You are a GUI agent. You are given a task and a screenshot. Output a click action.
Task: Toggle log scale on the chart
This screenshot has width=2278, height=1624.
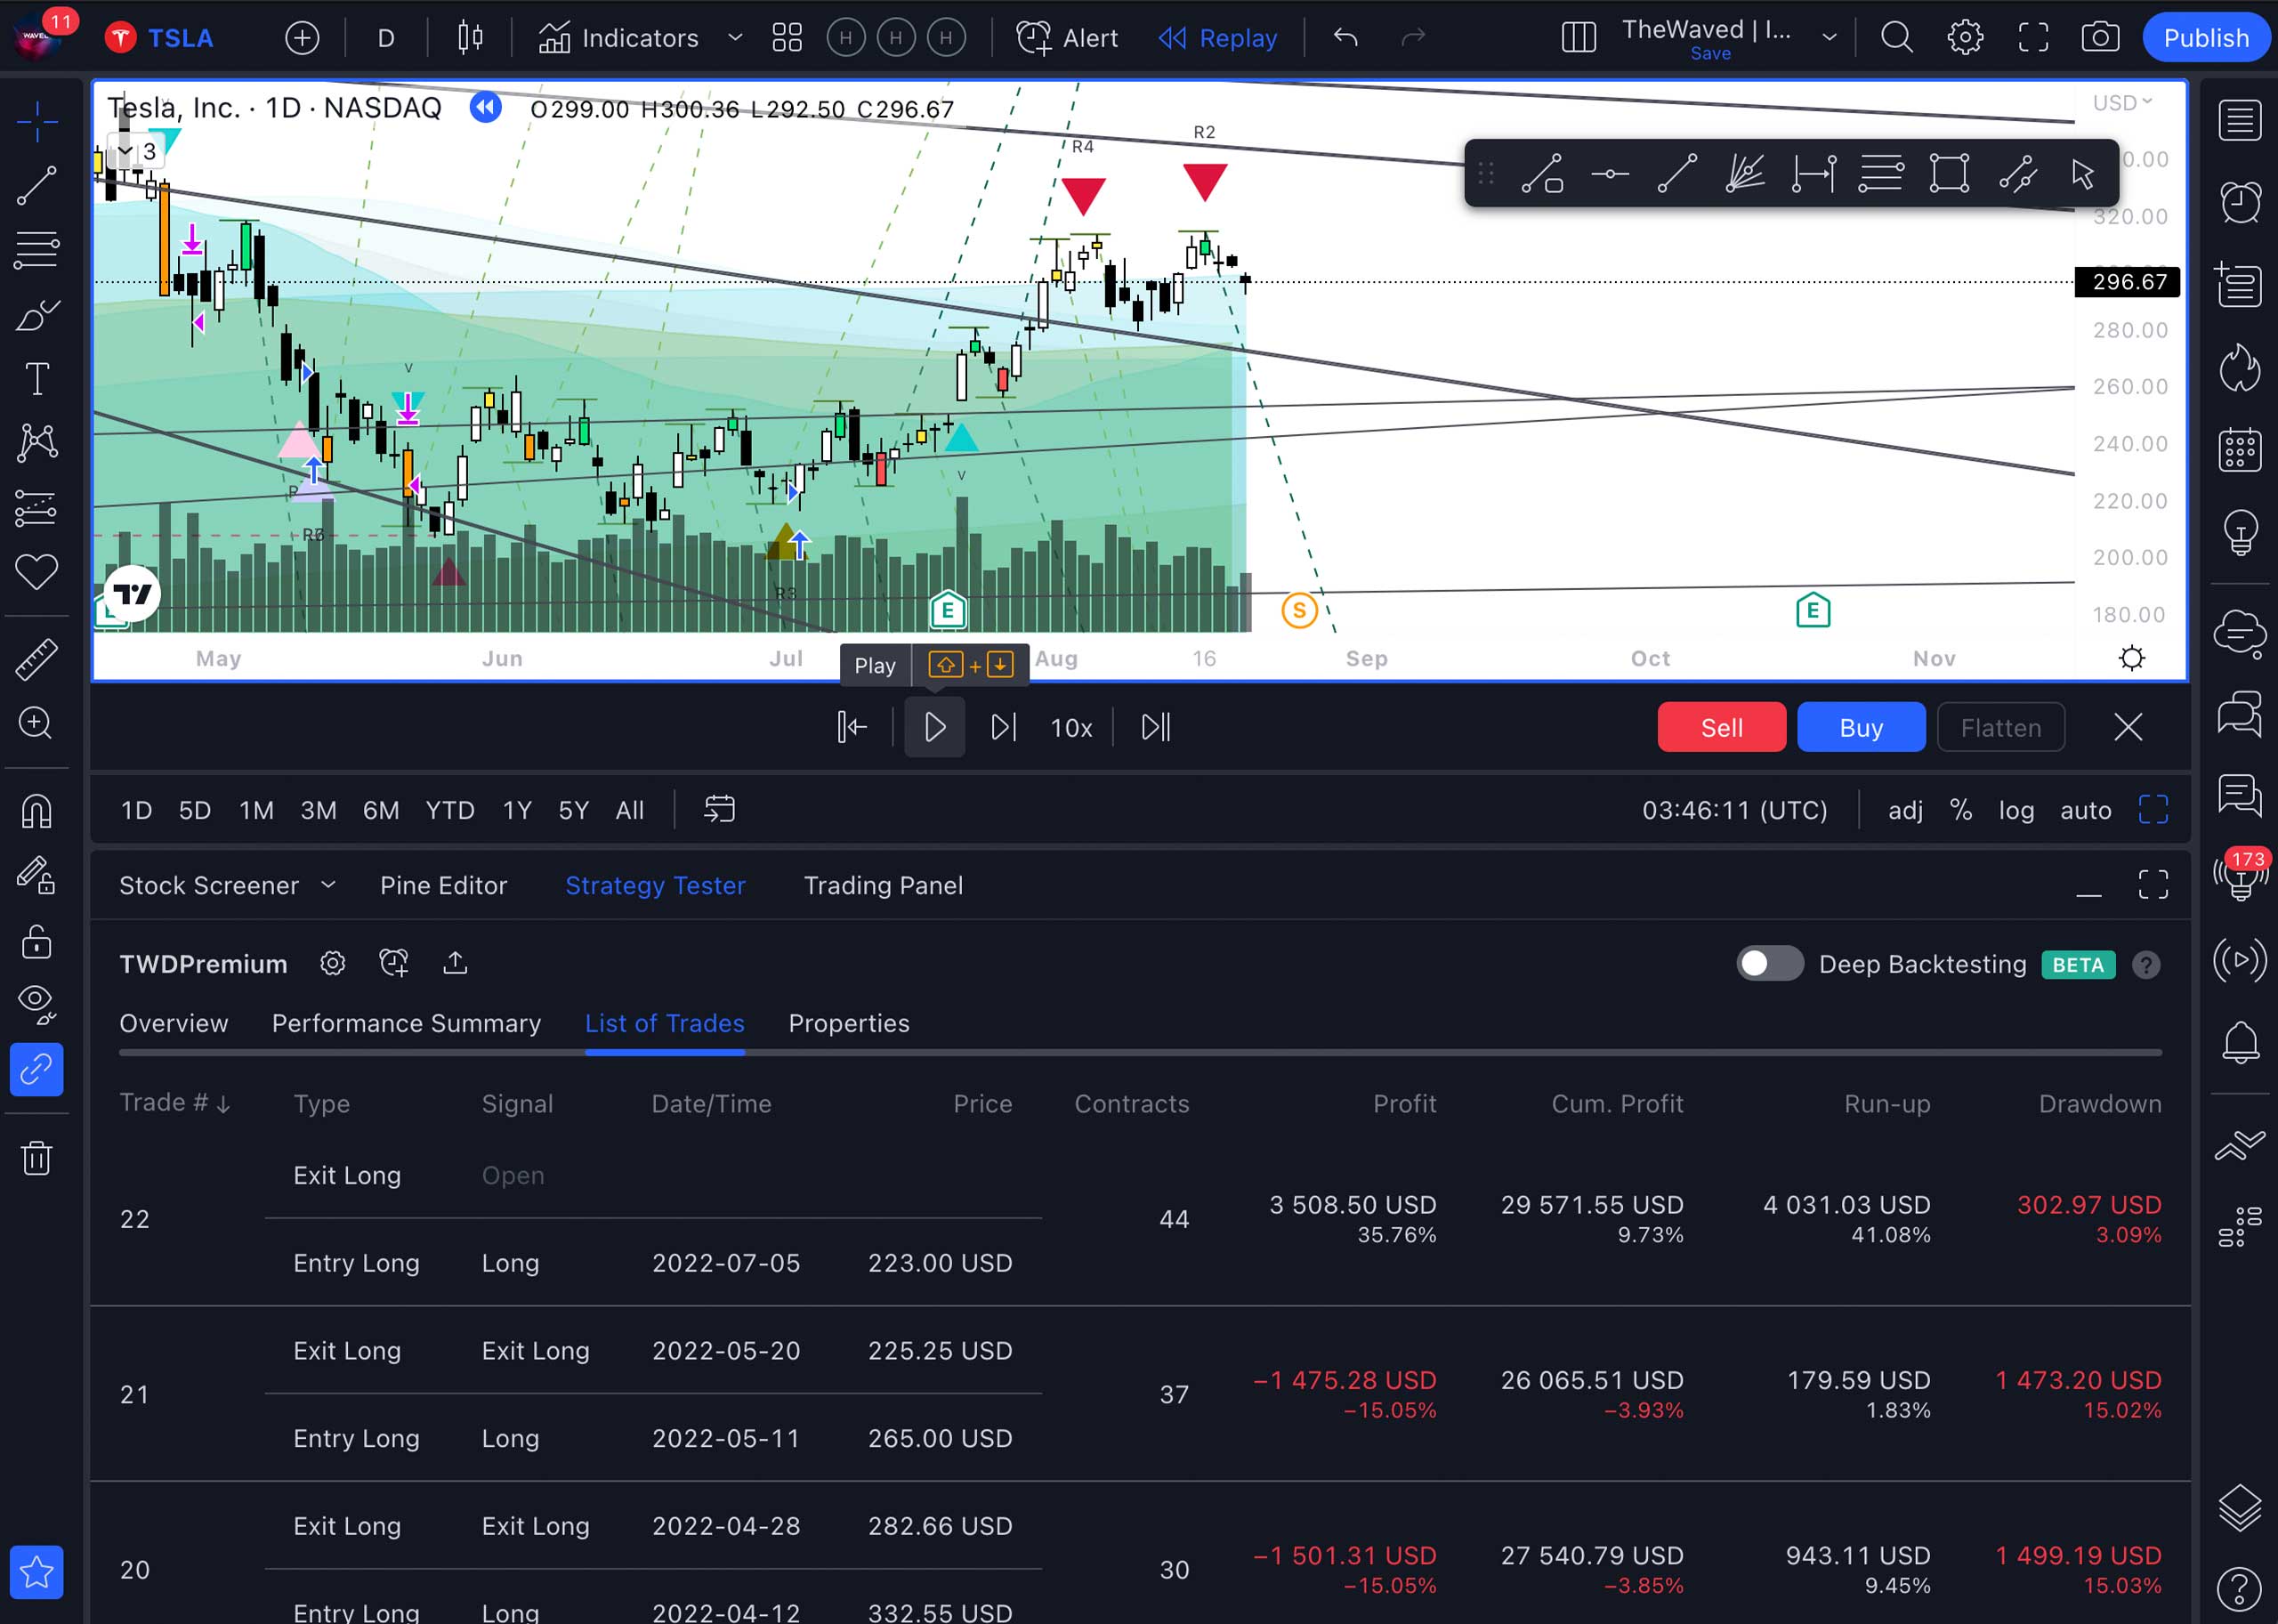(x=2016, y=810)
